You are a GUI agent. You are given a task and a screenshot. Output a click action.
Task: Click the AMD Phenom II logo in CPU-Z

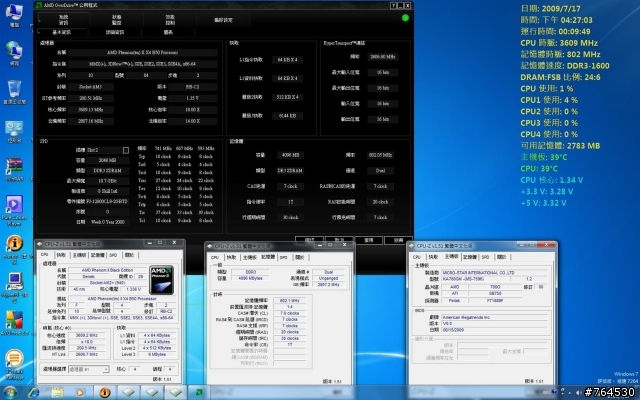162,280
